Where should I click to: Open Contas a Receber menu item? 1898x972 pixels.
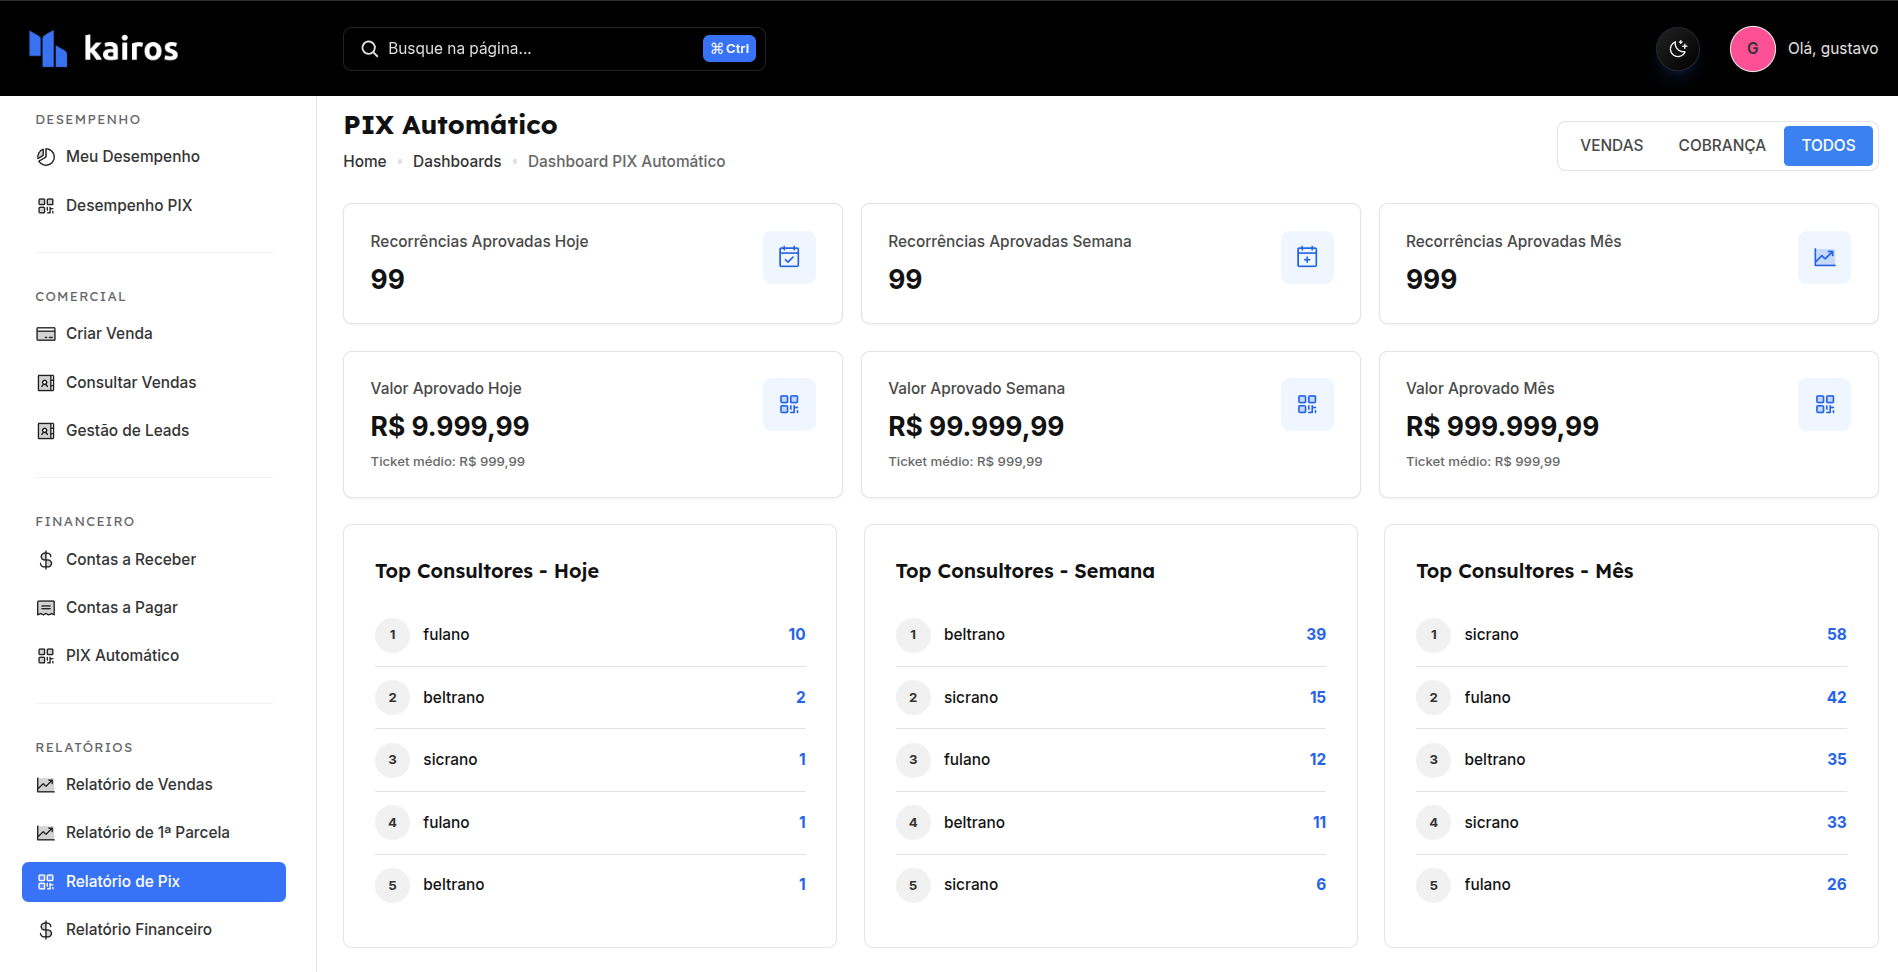(x=130, y=560)
